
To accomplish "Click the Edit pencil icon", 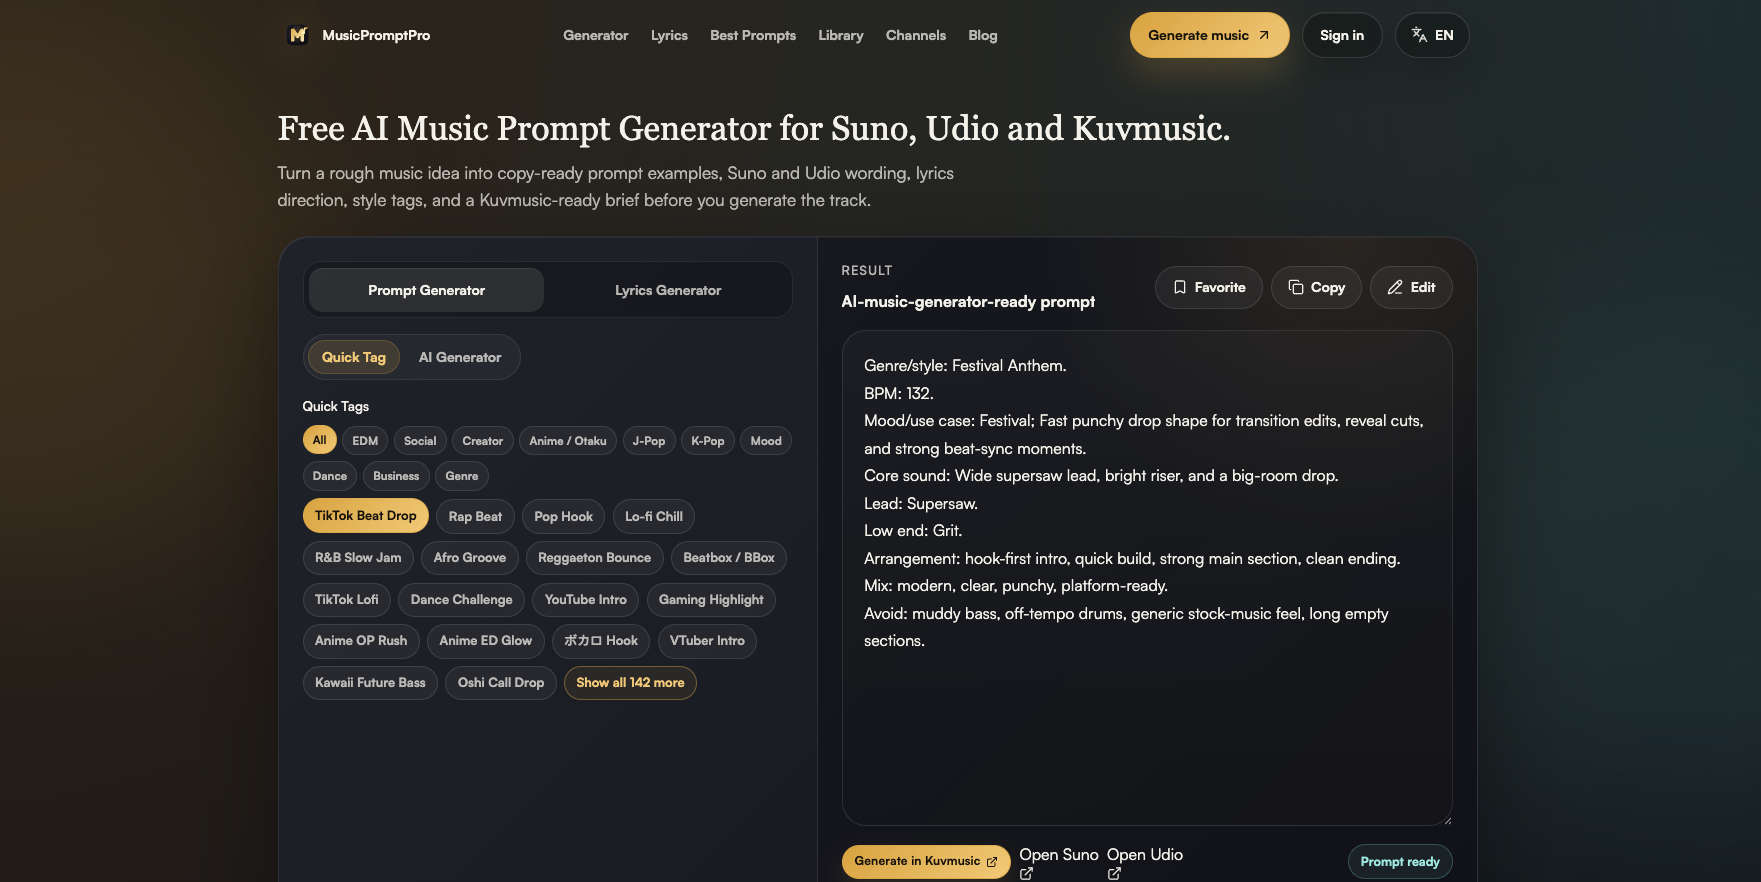I will pos(1395,287).
